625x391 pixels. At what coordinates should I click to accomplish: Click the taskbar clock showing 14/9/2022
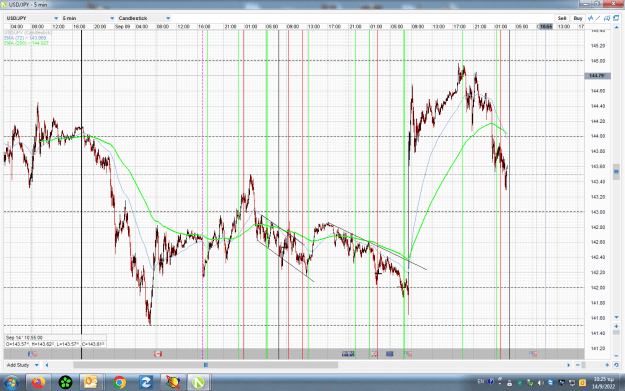603,383
